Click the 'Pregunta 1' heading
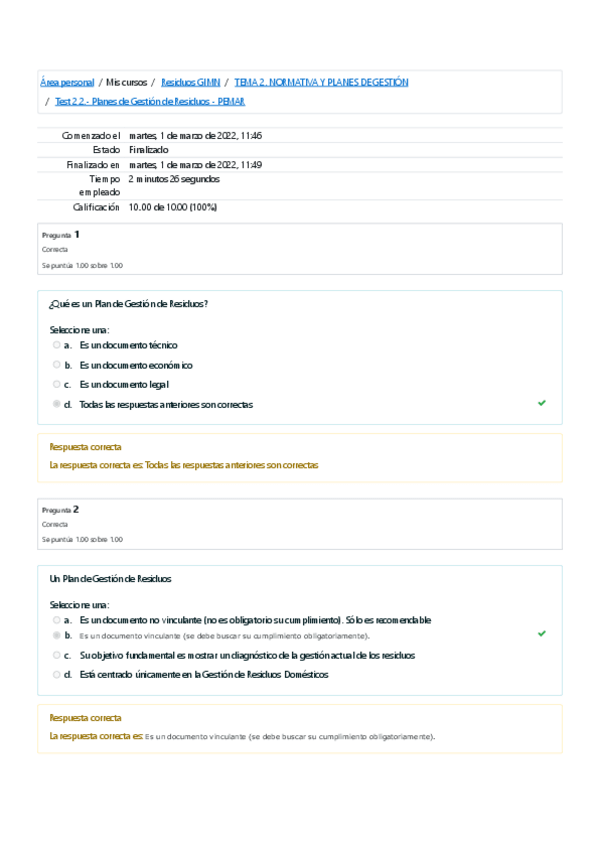The height and width of the screenshot is (848, 599). (61, 235)
